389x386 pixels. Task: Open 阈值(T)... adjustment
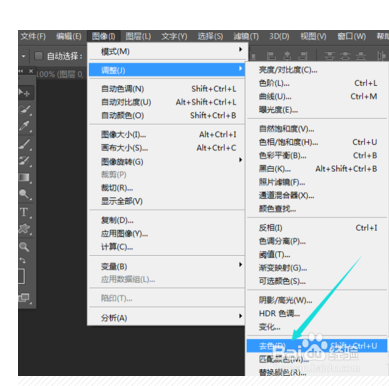[317, 255]
